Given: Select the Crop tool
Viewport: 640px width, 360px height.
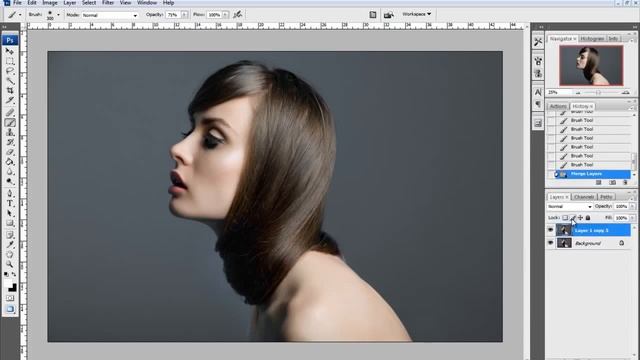Looking at the screenshot, I should pos(10,91).
